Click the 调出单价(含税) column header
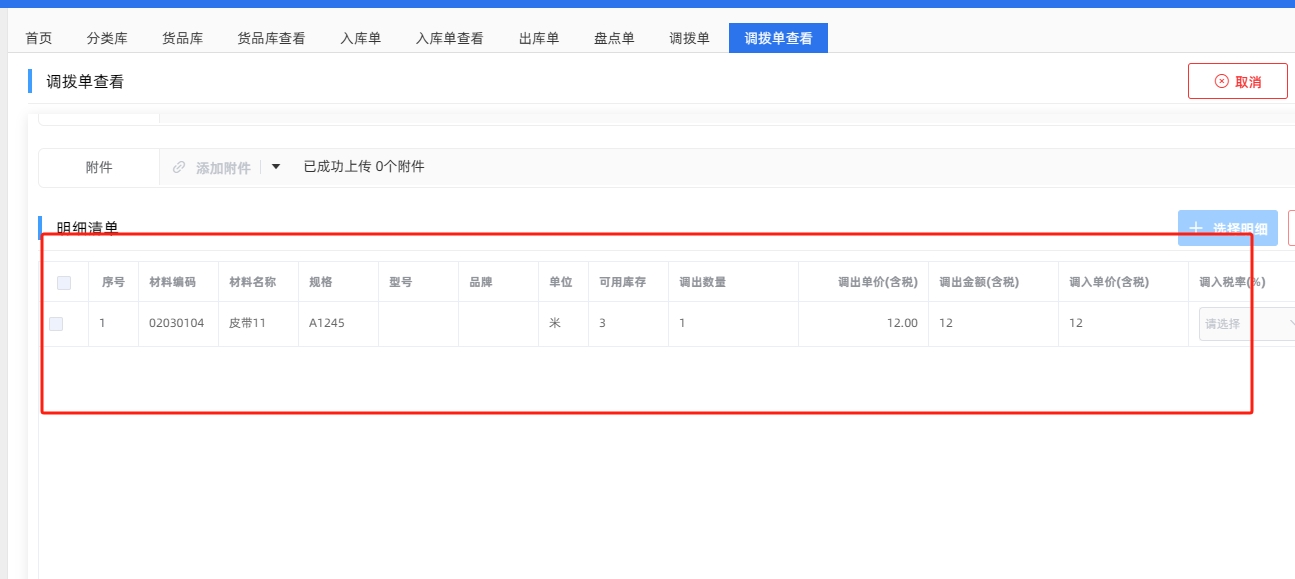Image resolution: width=1295 pixels, height=579 pixels. [878, 282]
